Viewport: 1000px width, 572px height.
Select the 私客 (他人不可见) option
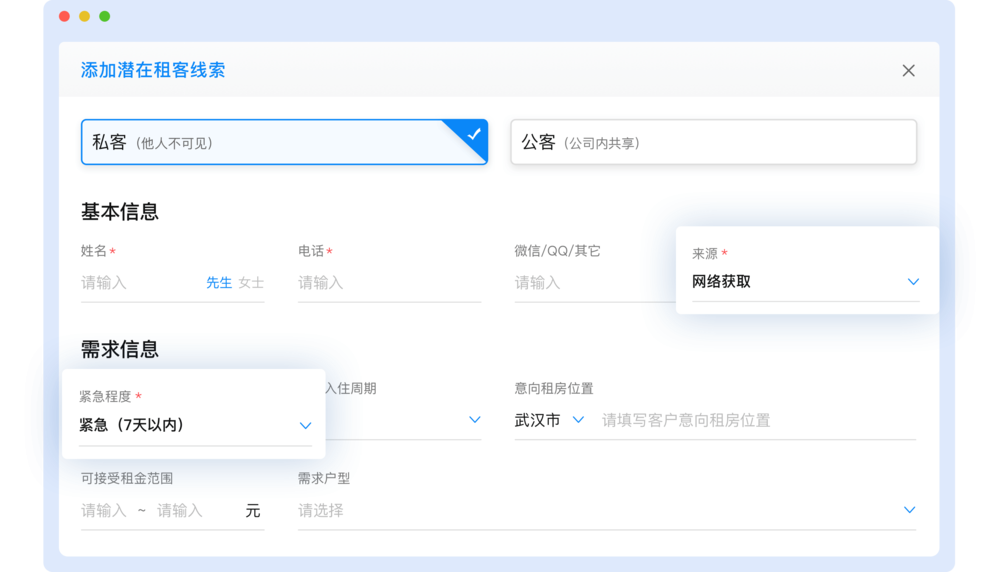[x=284, y=142]
